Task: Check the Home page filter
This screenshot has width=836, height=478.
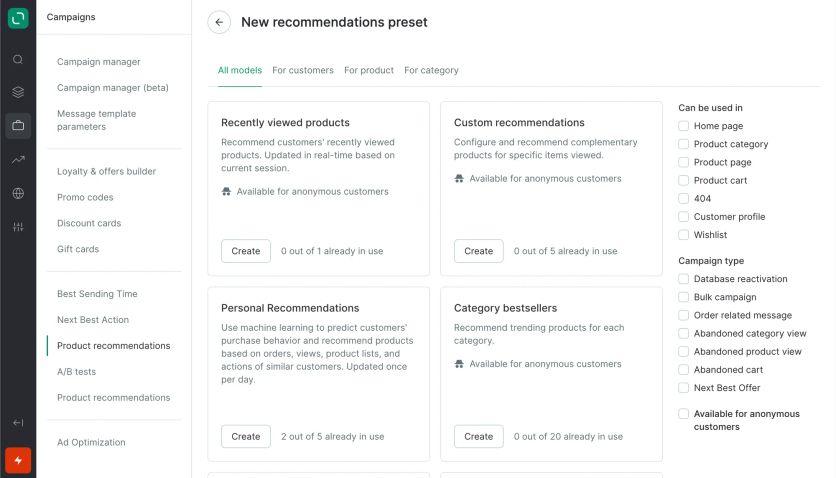Action: point(684,126)
